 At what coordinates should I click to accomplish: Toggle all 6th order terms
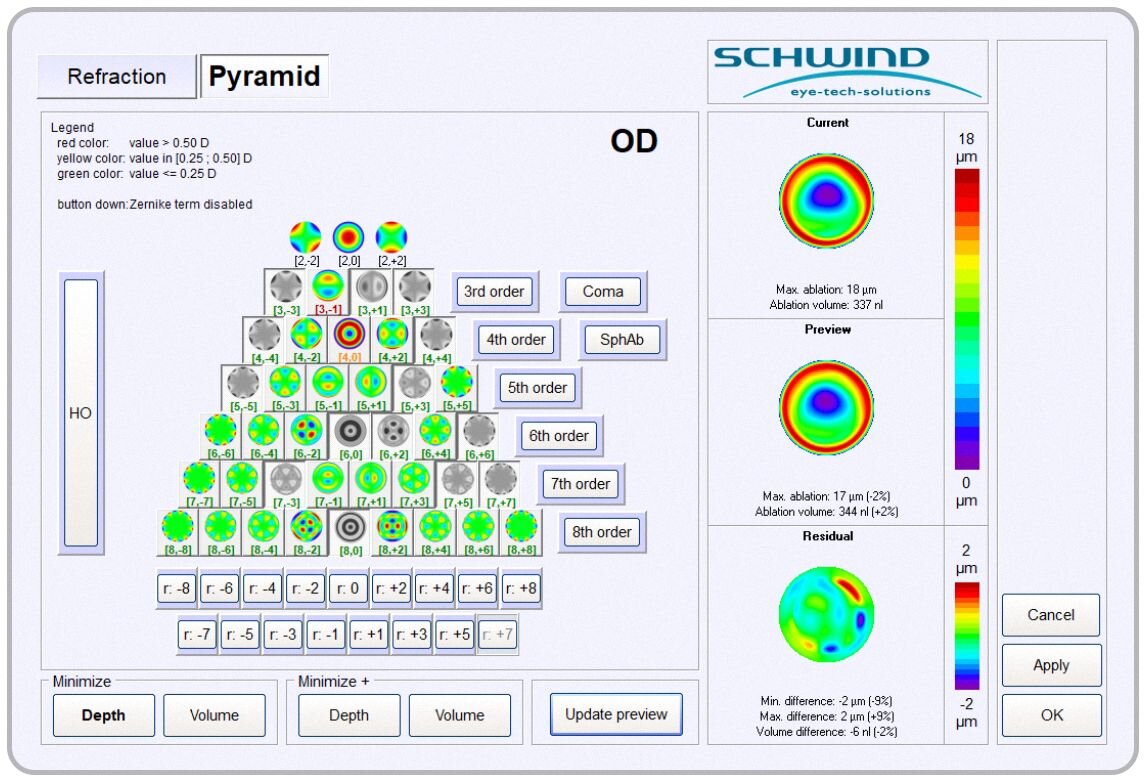pyautogui.click(x=559, y=436)
